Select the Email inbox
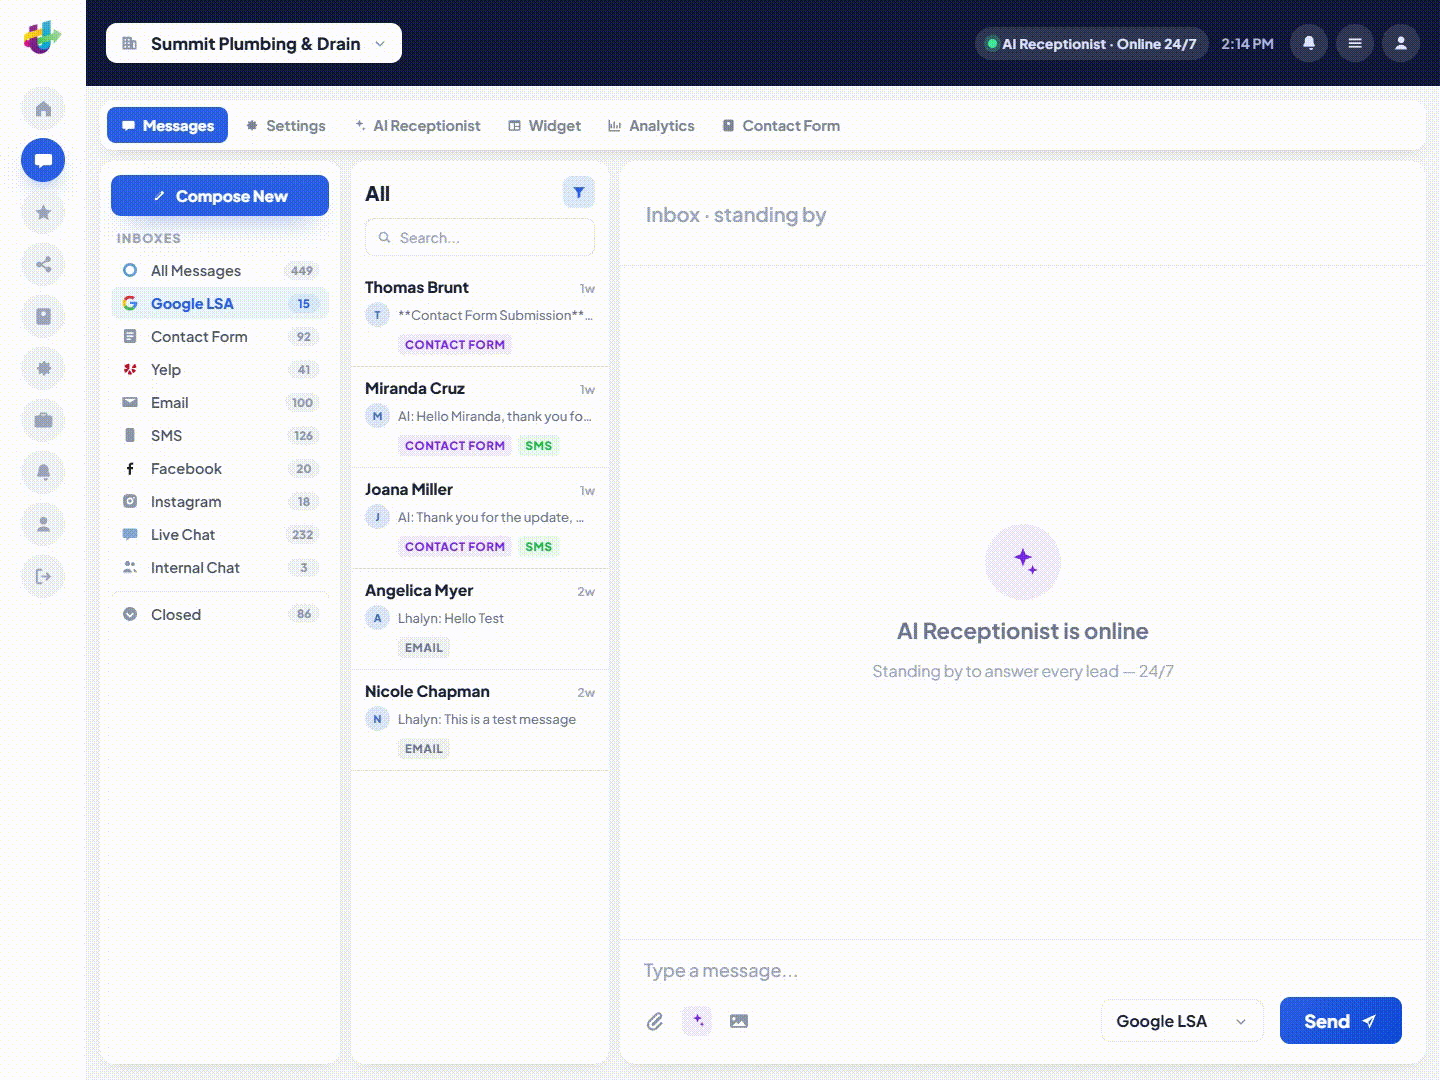Image resolution: width=1440 pixels, height=1080 pixels. pyautogui.click(x=220, y=402)
